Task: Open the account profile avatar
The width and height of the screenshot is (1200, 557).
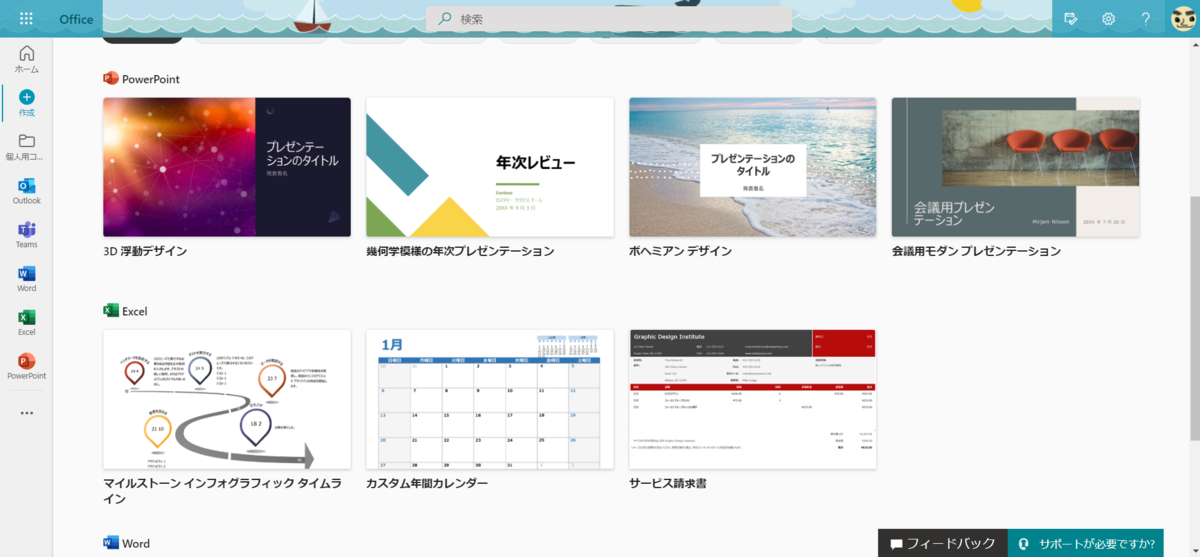Action: pyautogui.click(x=1182, y=19)
